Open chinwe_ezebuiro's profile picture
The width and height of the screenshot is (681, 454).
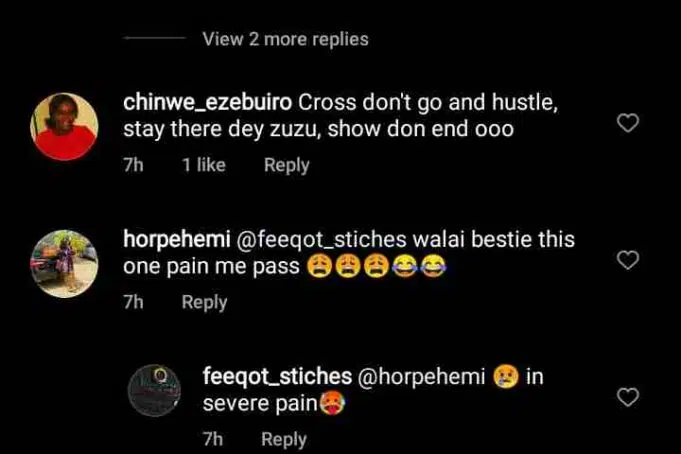[x=64, y=126]
